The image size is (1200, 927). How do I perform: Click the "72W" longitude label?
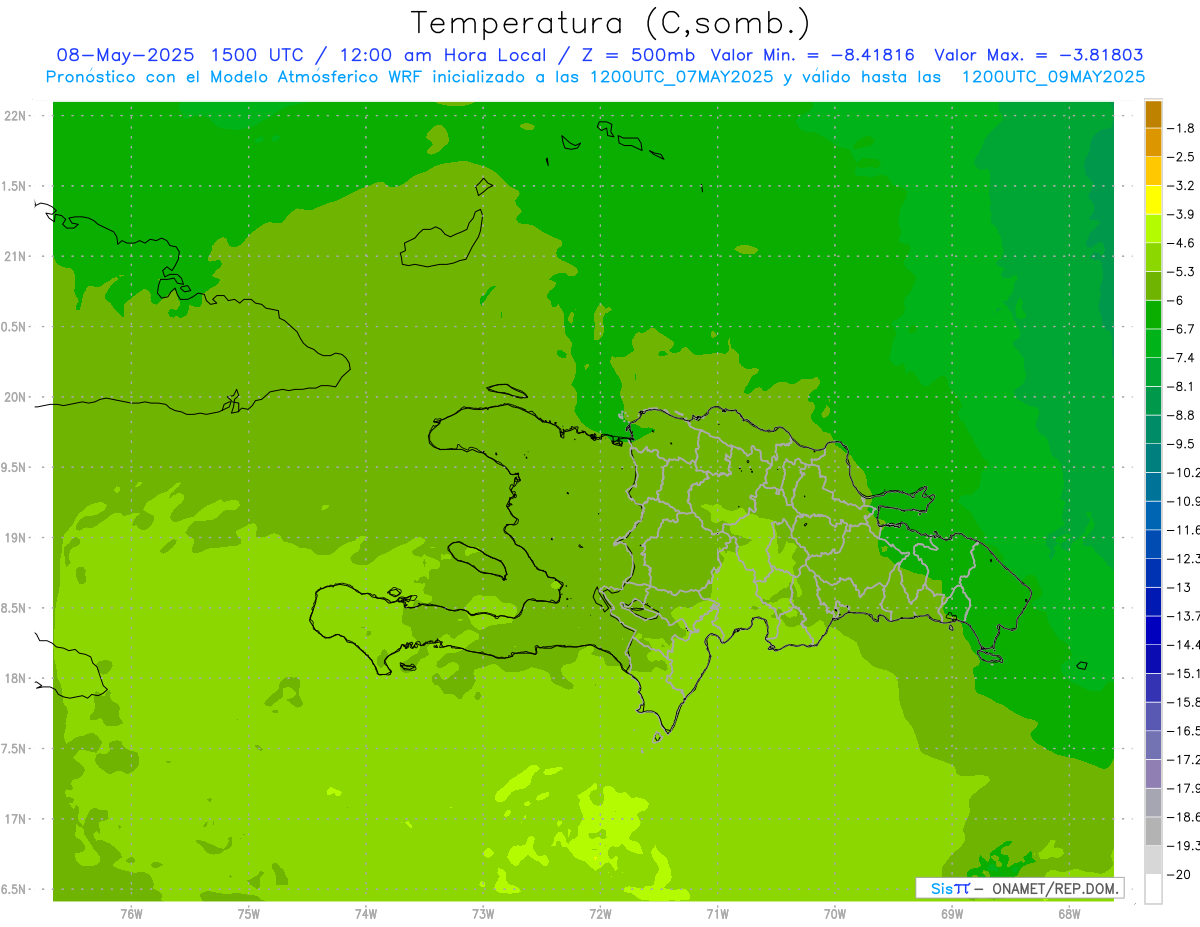[600, 914]
